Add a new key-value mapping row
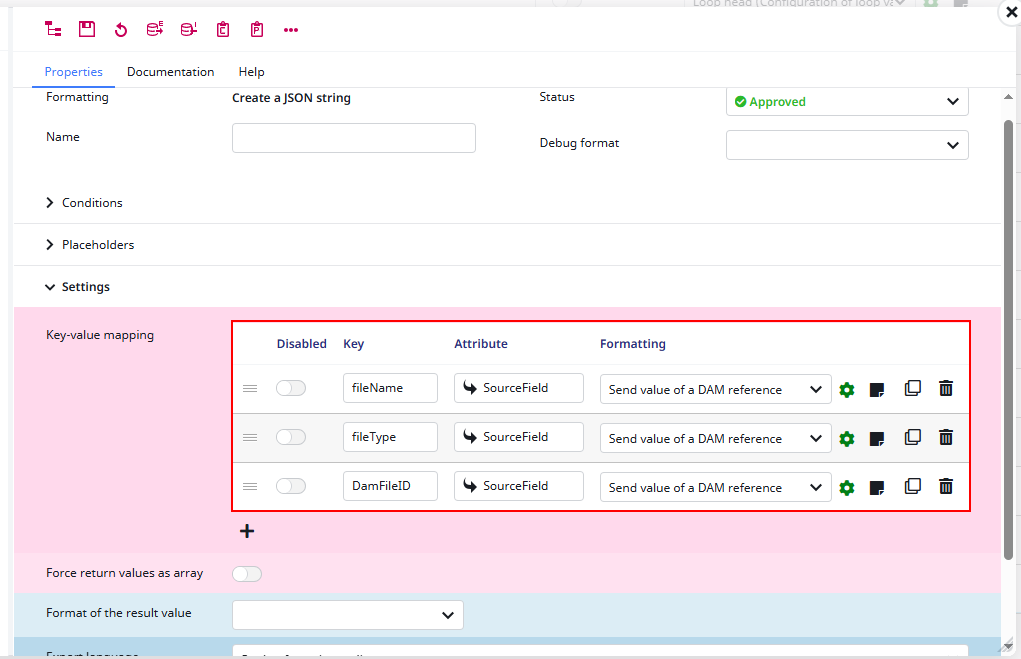The height and width of the screenshot is (659, 1021). pos(247,531)
